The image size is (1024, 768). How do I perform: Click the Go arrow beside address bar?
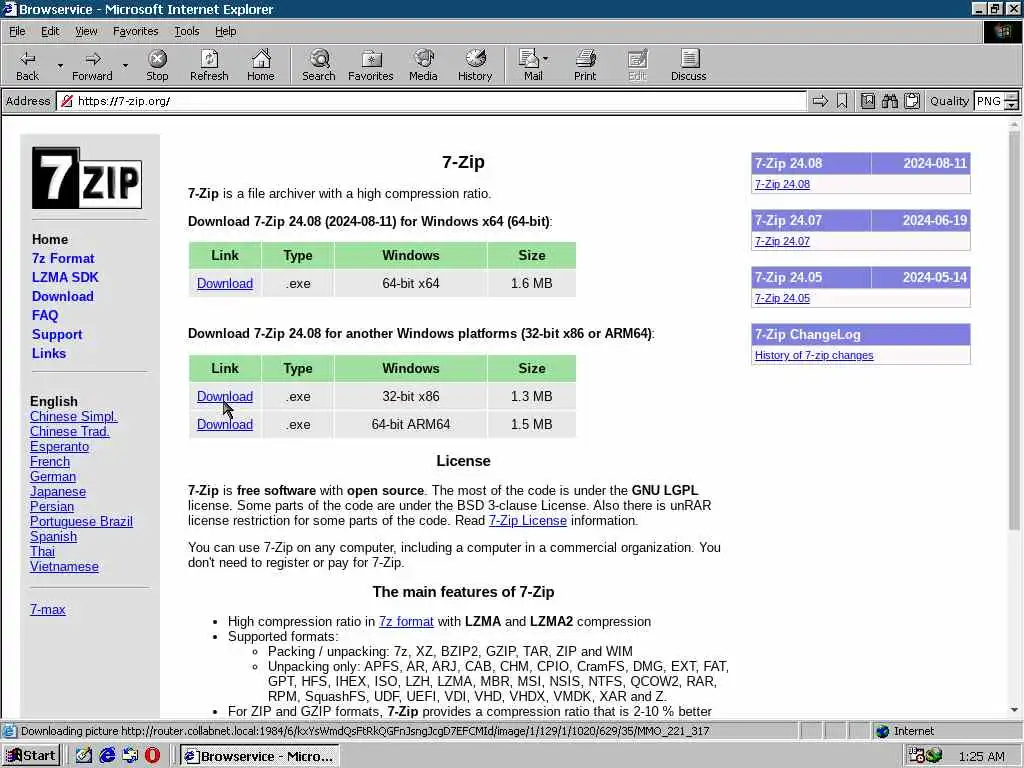820,101
